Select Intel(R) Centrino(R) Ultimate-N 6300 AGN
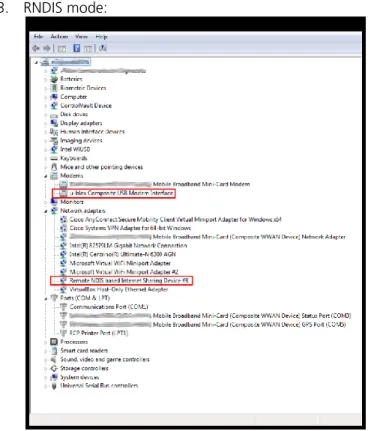Viewport: 383px width, 431px height. click(122, 254)
